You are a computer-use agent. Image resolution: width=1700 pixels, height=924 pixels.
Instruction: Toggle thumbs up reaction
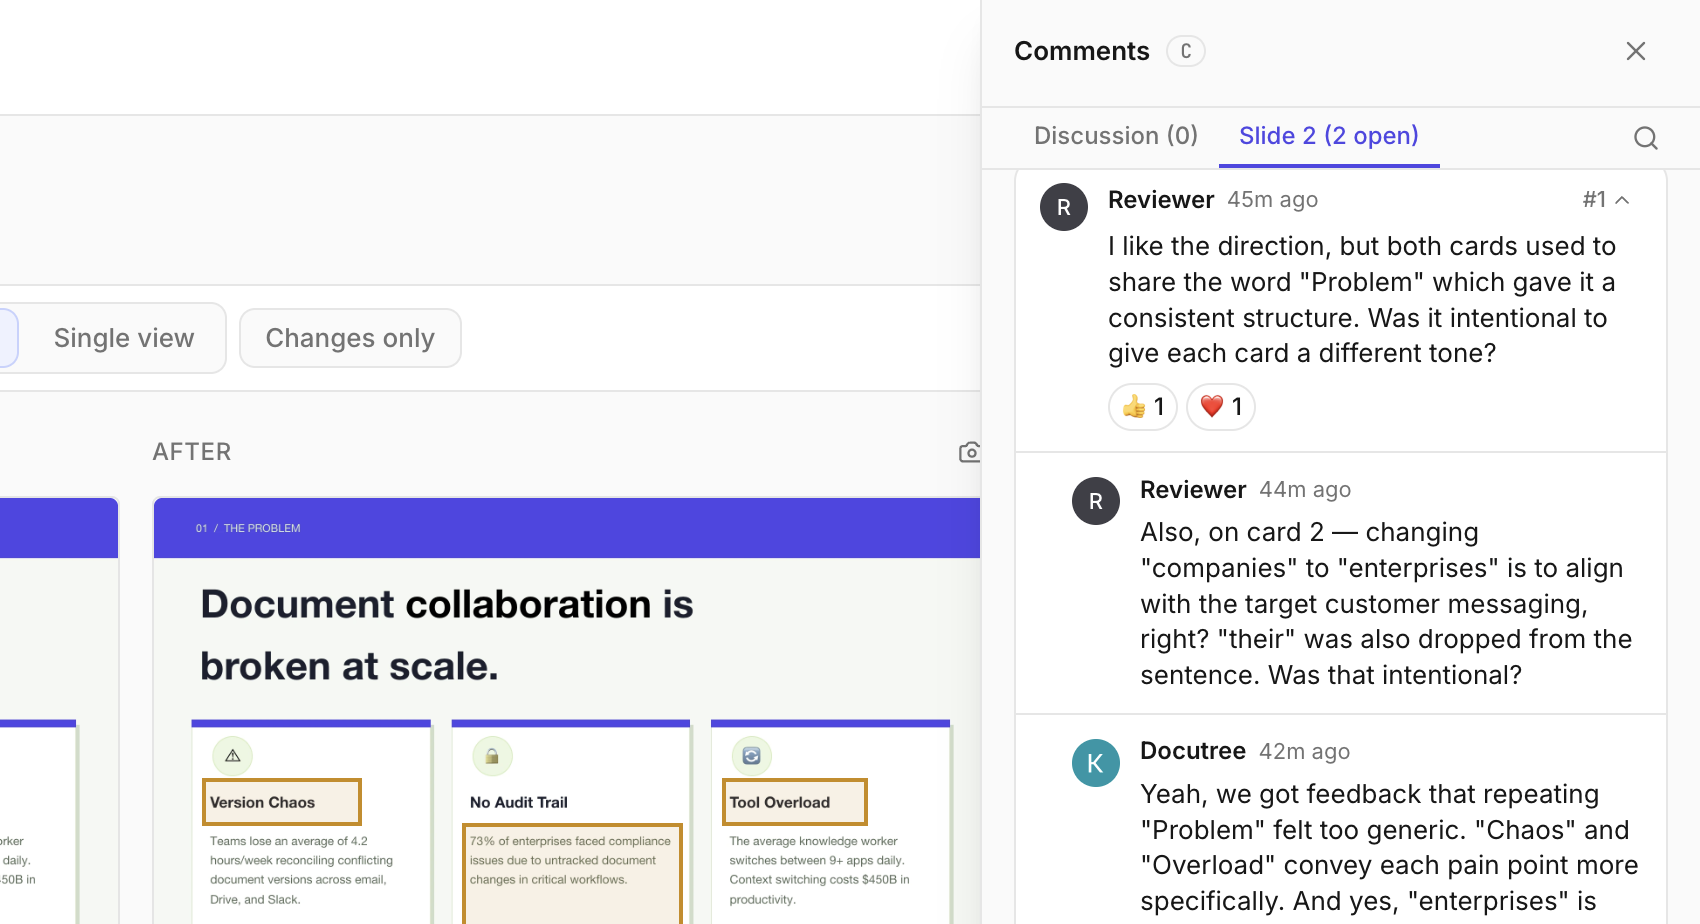[x=1142, y=407]
